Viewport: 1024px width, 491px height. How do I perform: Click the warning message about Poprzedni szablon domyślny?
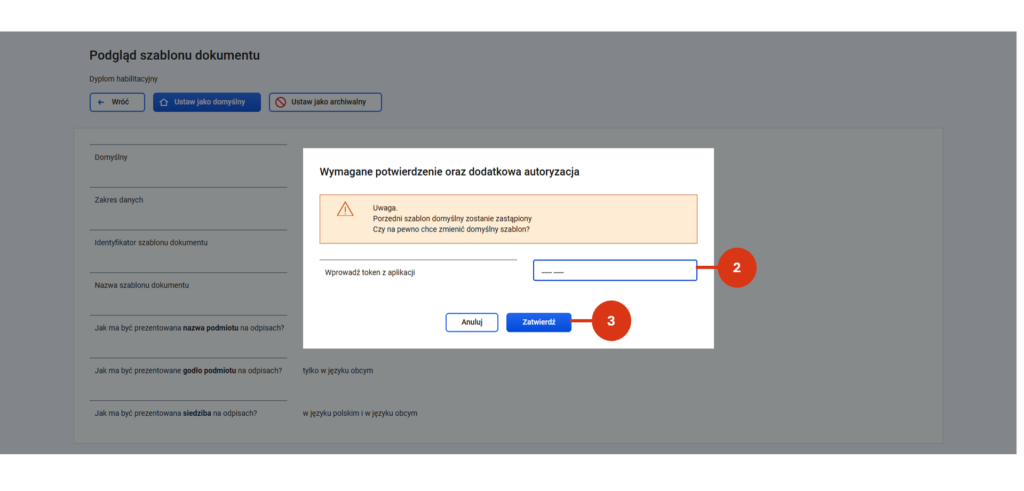tap(456, 219)
